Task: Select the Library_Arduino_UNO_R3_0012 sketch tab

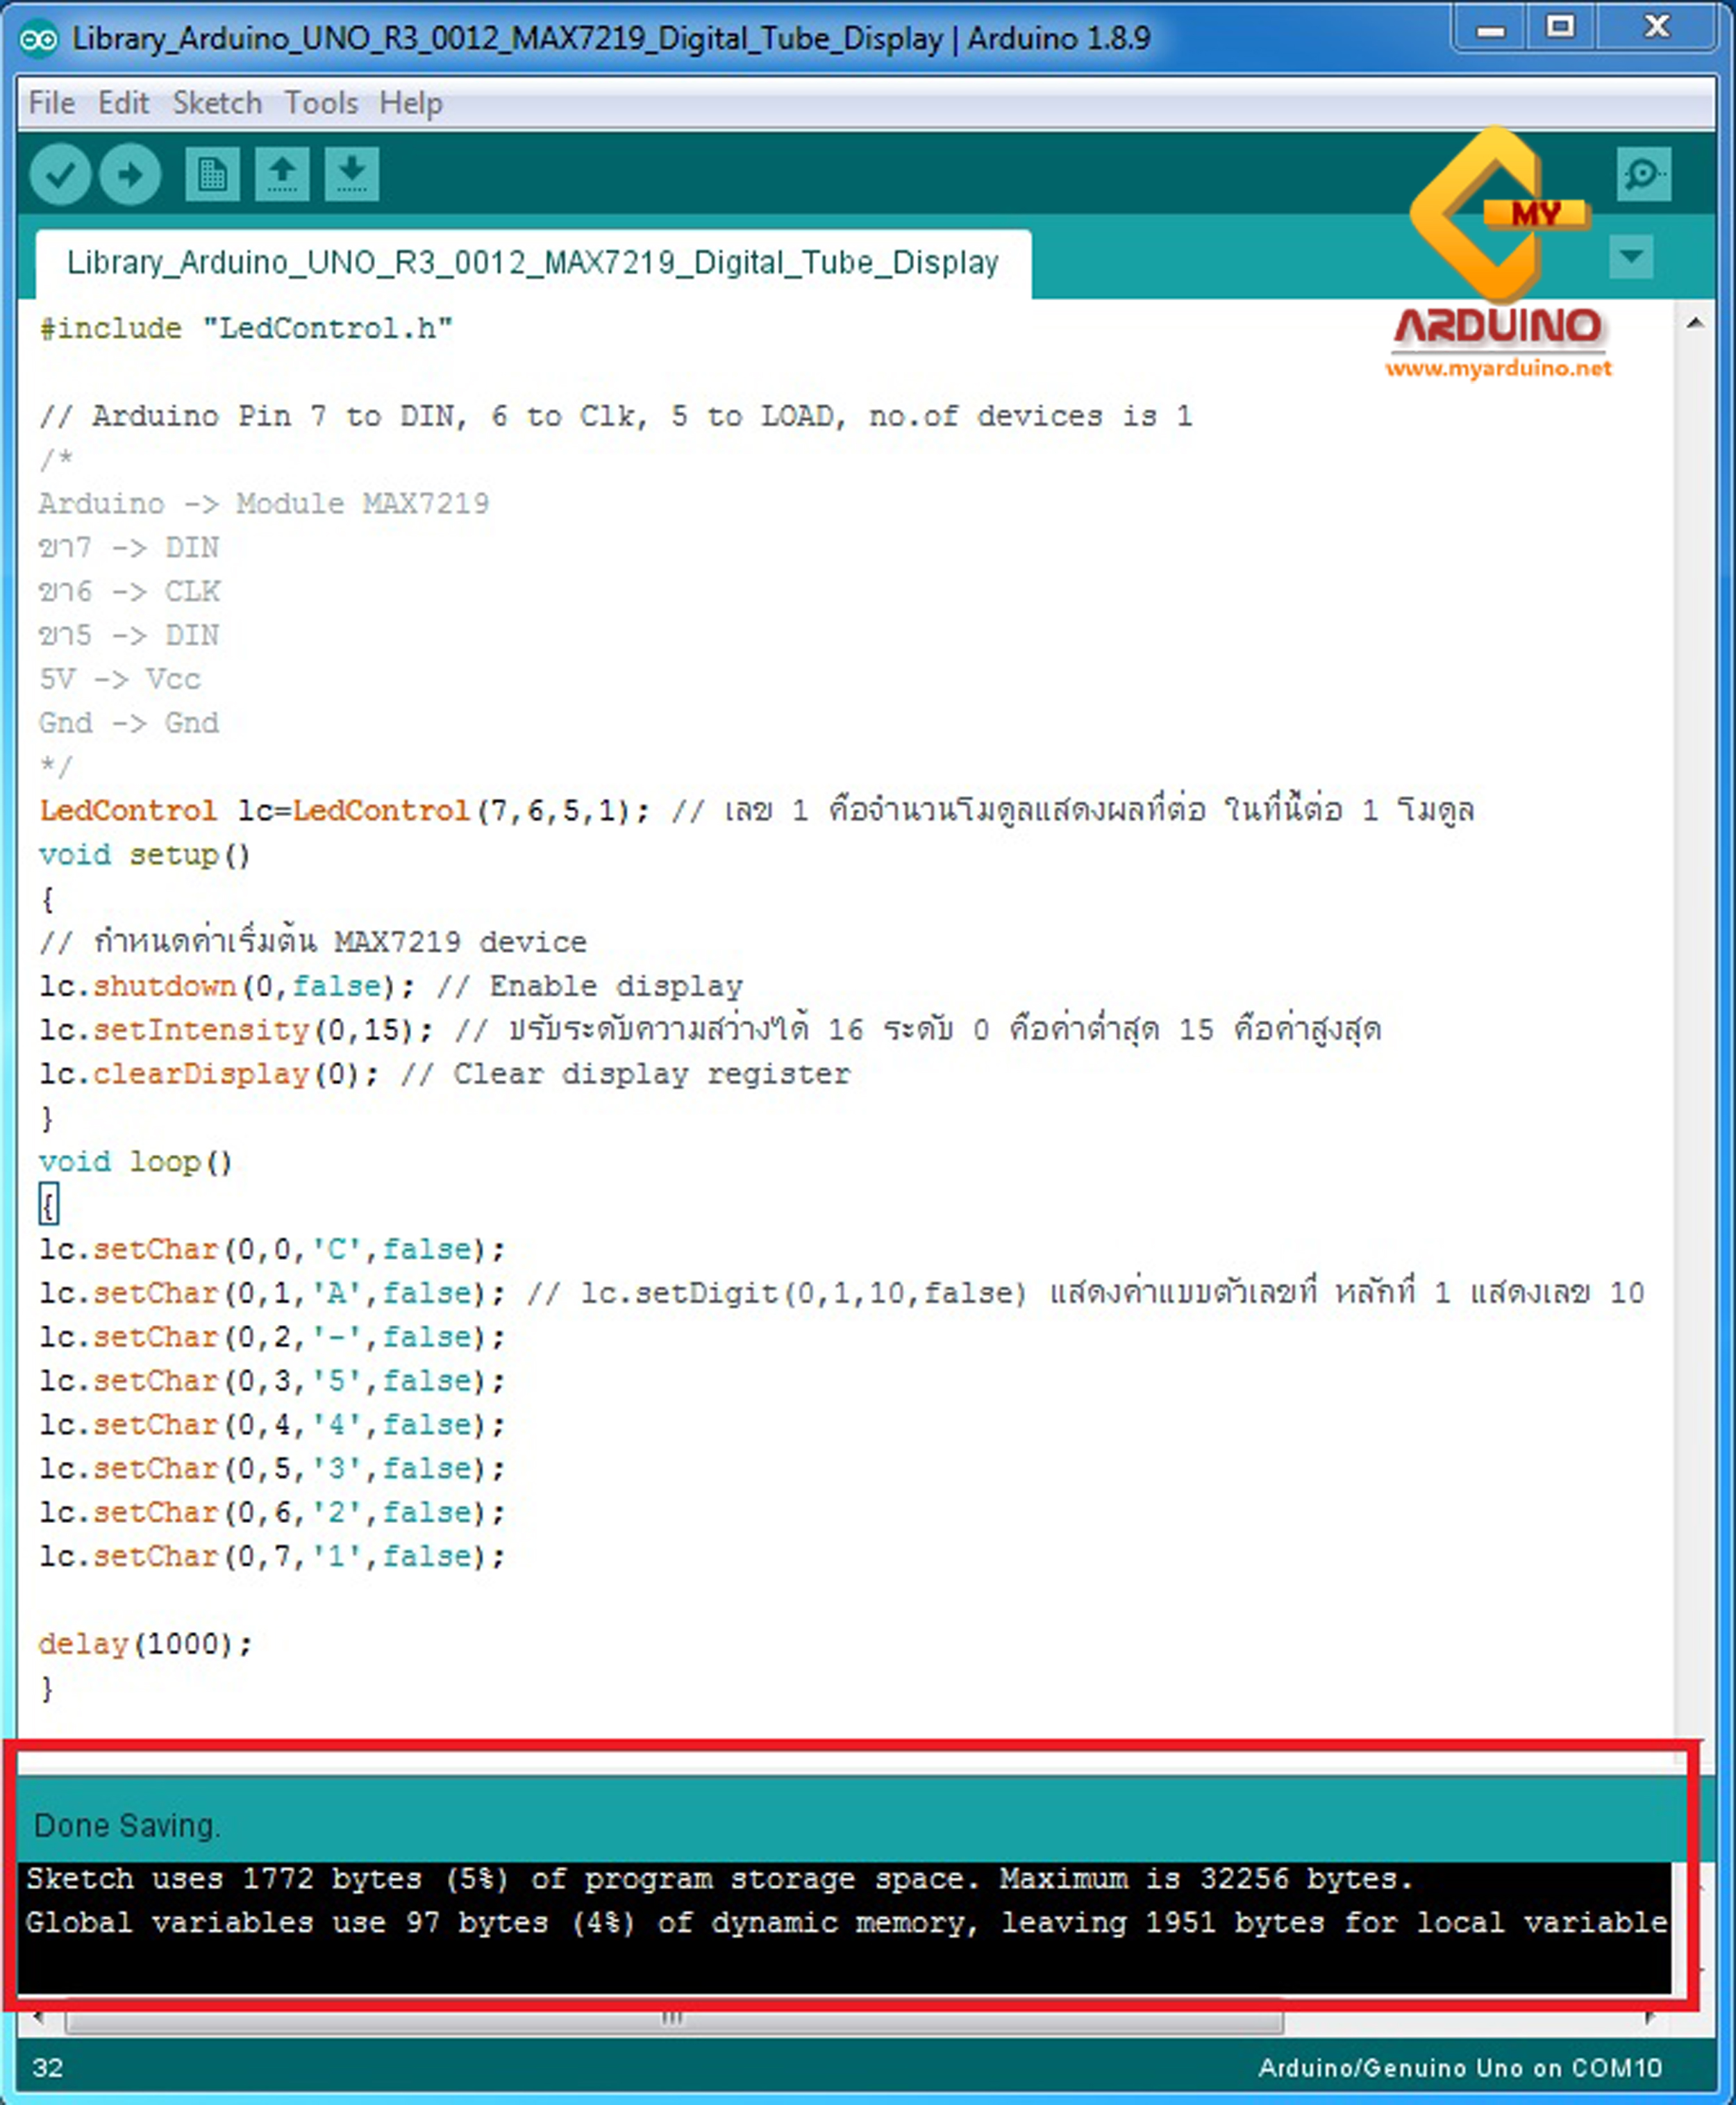Action: (531, 262)
